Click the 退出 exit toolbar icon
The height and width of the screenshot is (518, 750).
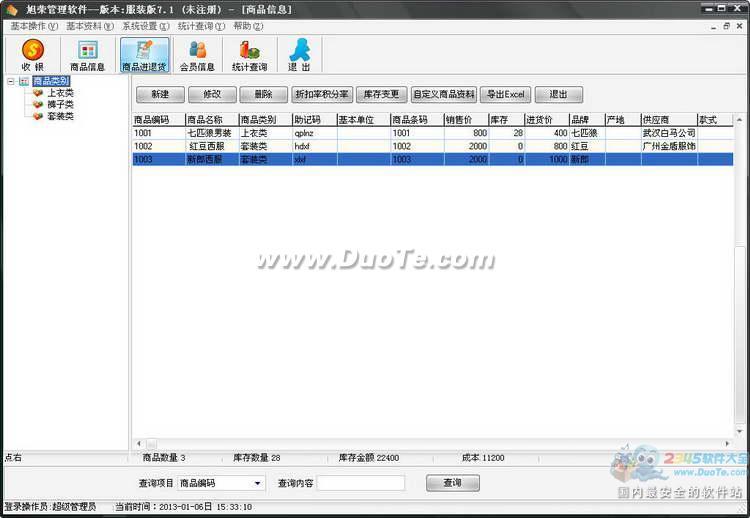coord(299,55)
